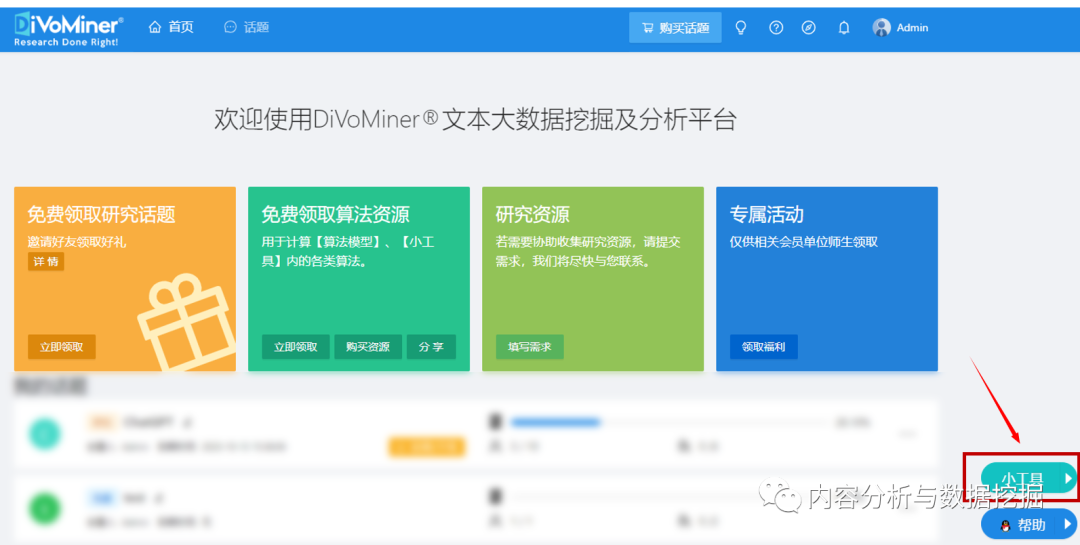Click the 填写需求 button
1080x545 pixels.
[530, 347]
